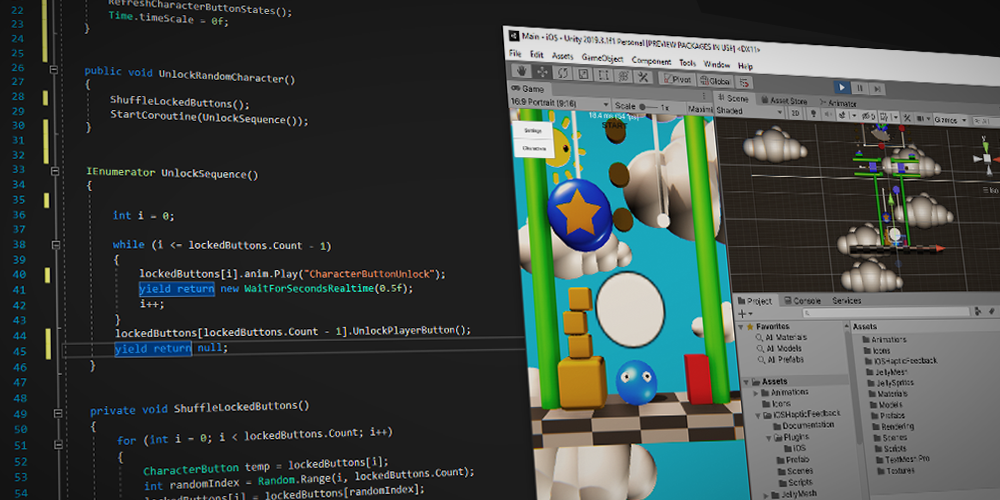The height and width of the screenshot is (500, 1000).
Task: Switch to the Asset Store tab
Action: [785, 101]
